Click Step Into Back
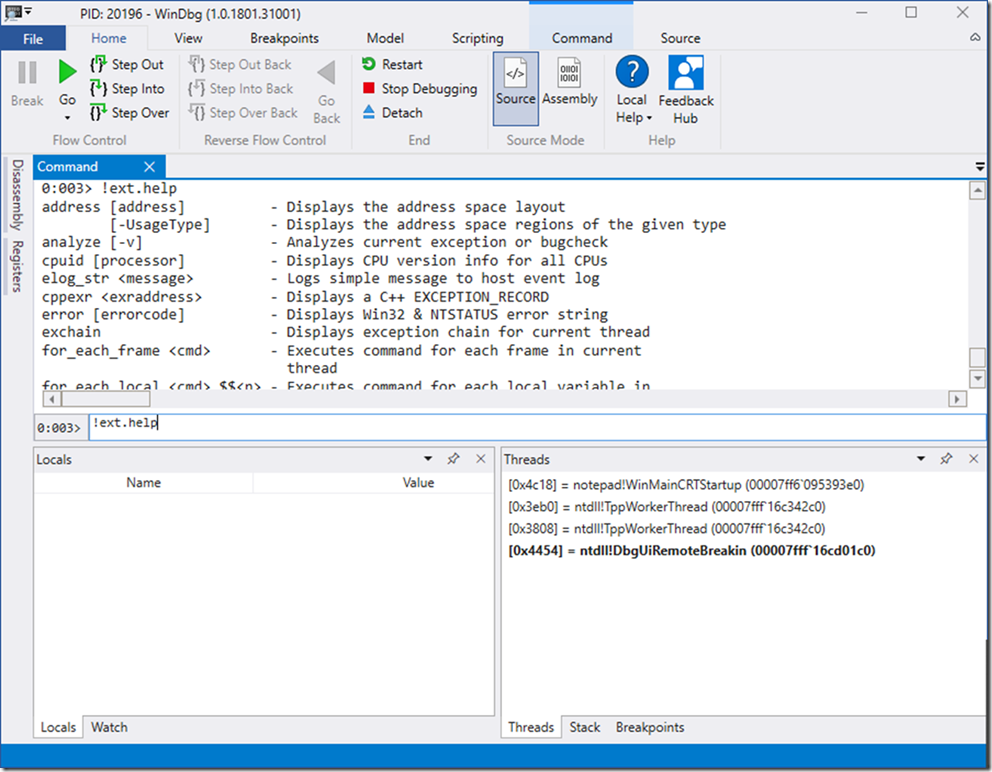The height and width of the screenshot is (772, 992). click(x=240, y=89)
